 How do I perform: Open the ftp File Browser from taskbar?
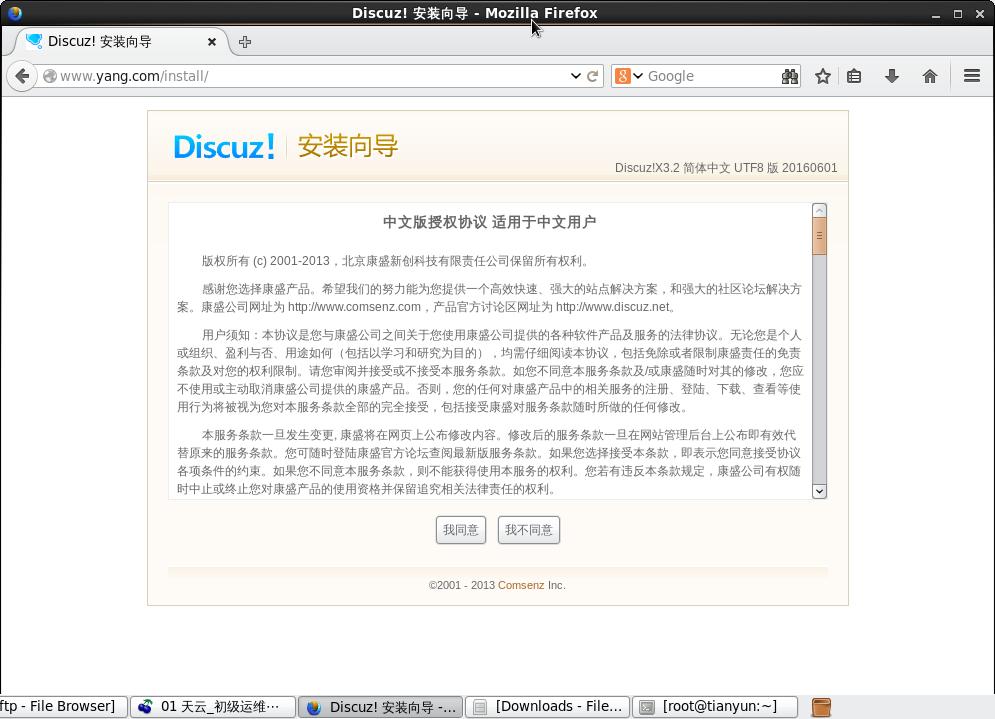click(60, 706)
